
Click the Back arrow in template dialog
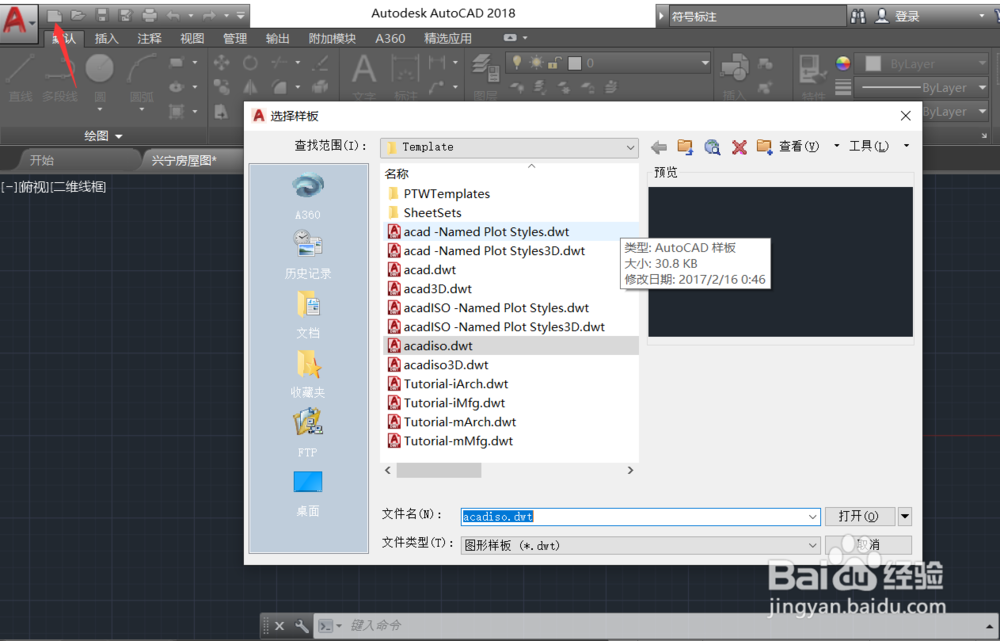click(x=659, y=147)
